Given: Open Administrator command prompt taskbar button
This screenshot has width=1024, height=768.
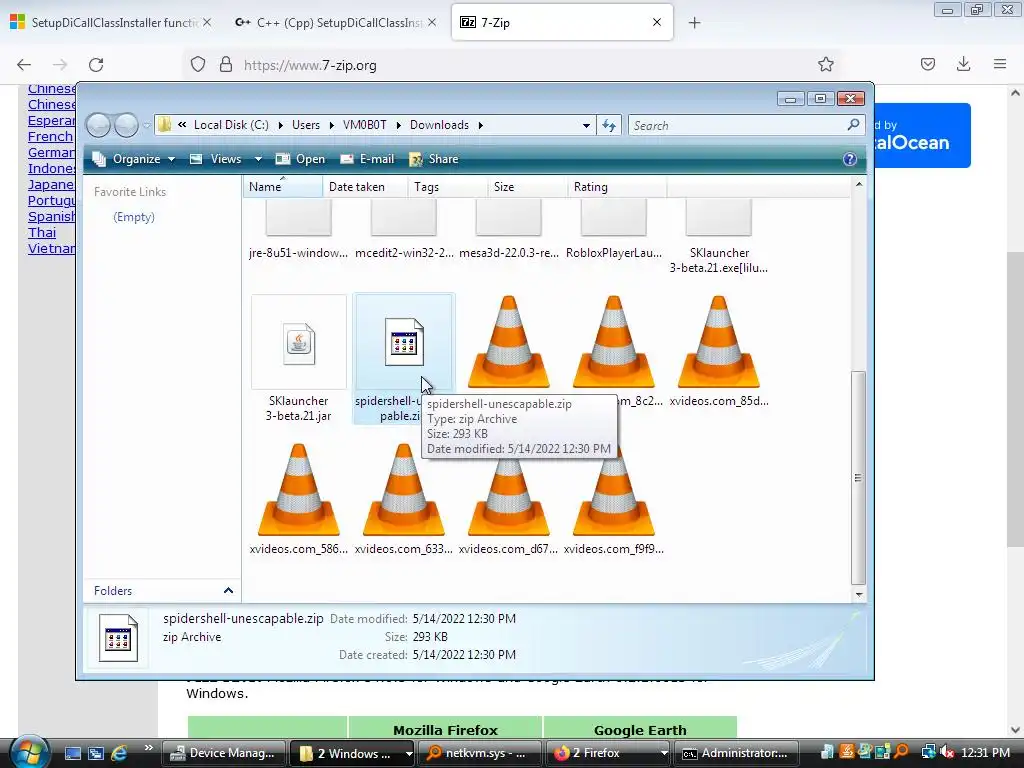Looking at the screenshot, I should (736, 753).
